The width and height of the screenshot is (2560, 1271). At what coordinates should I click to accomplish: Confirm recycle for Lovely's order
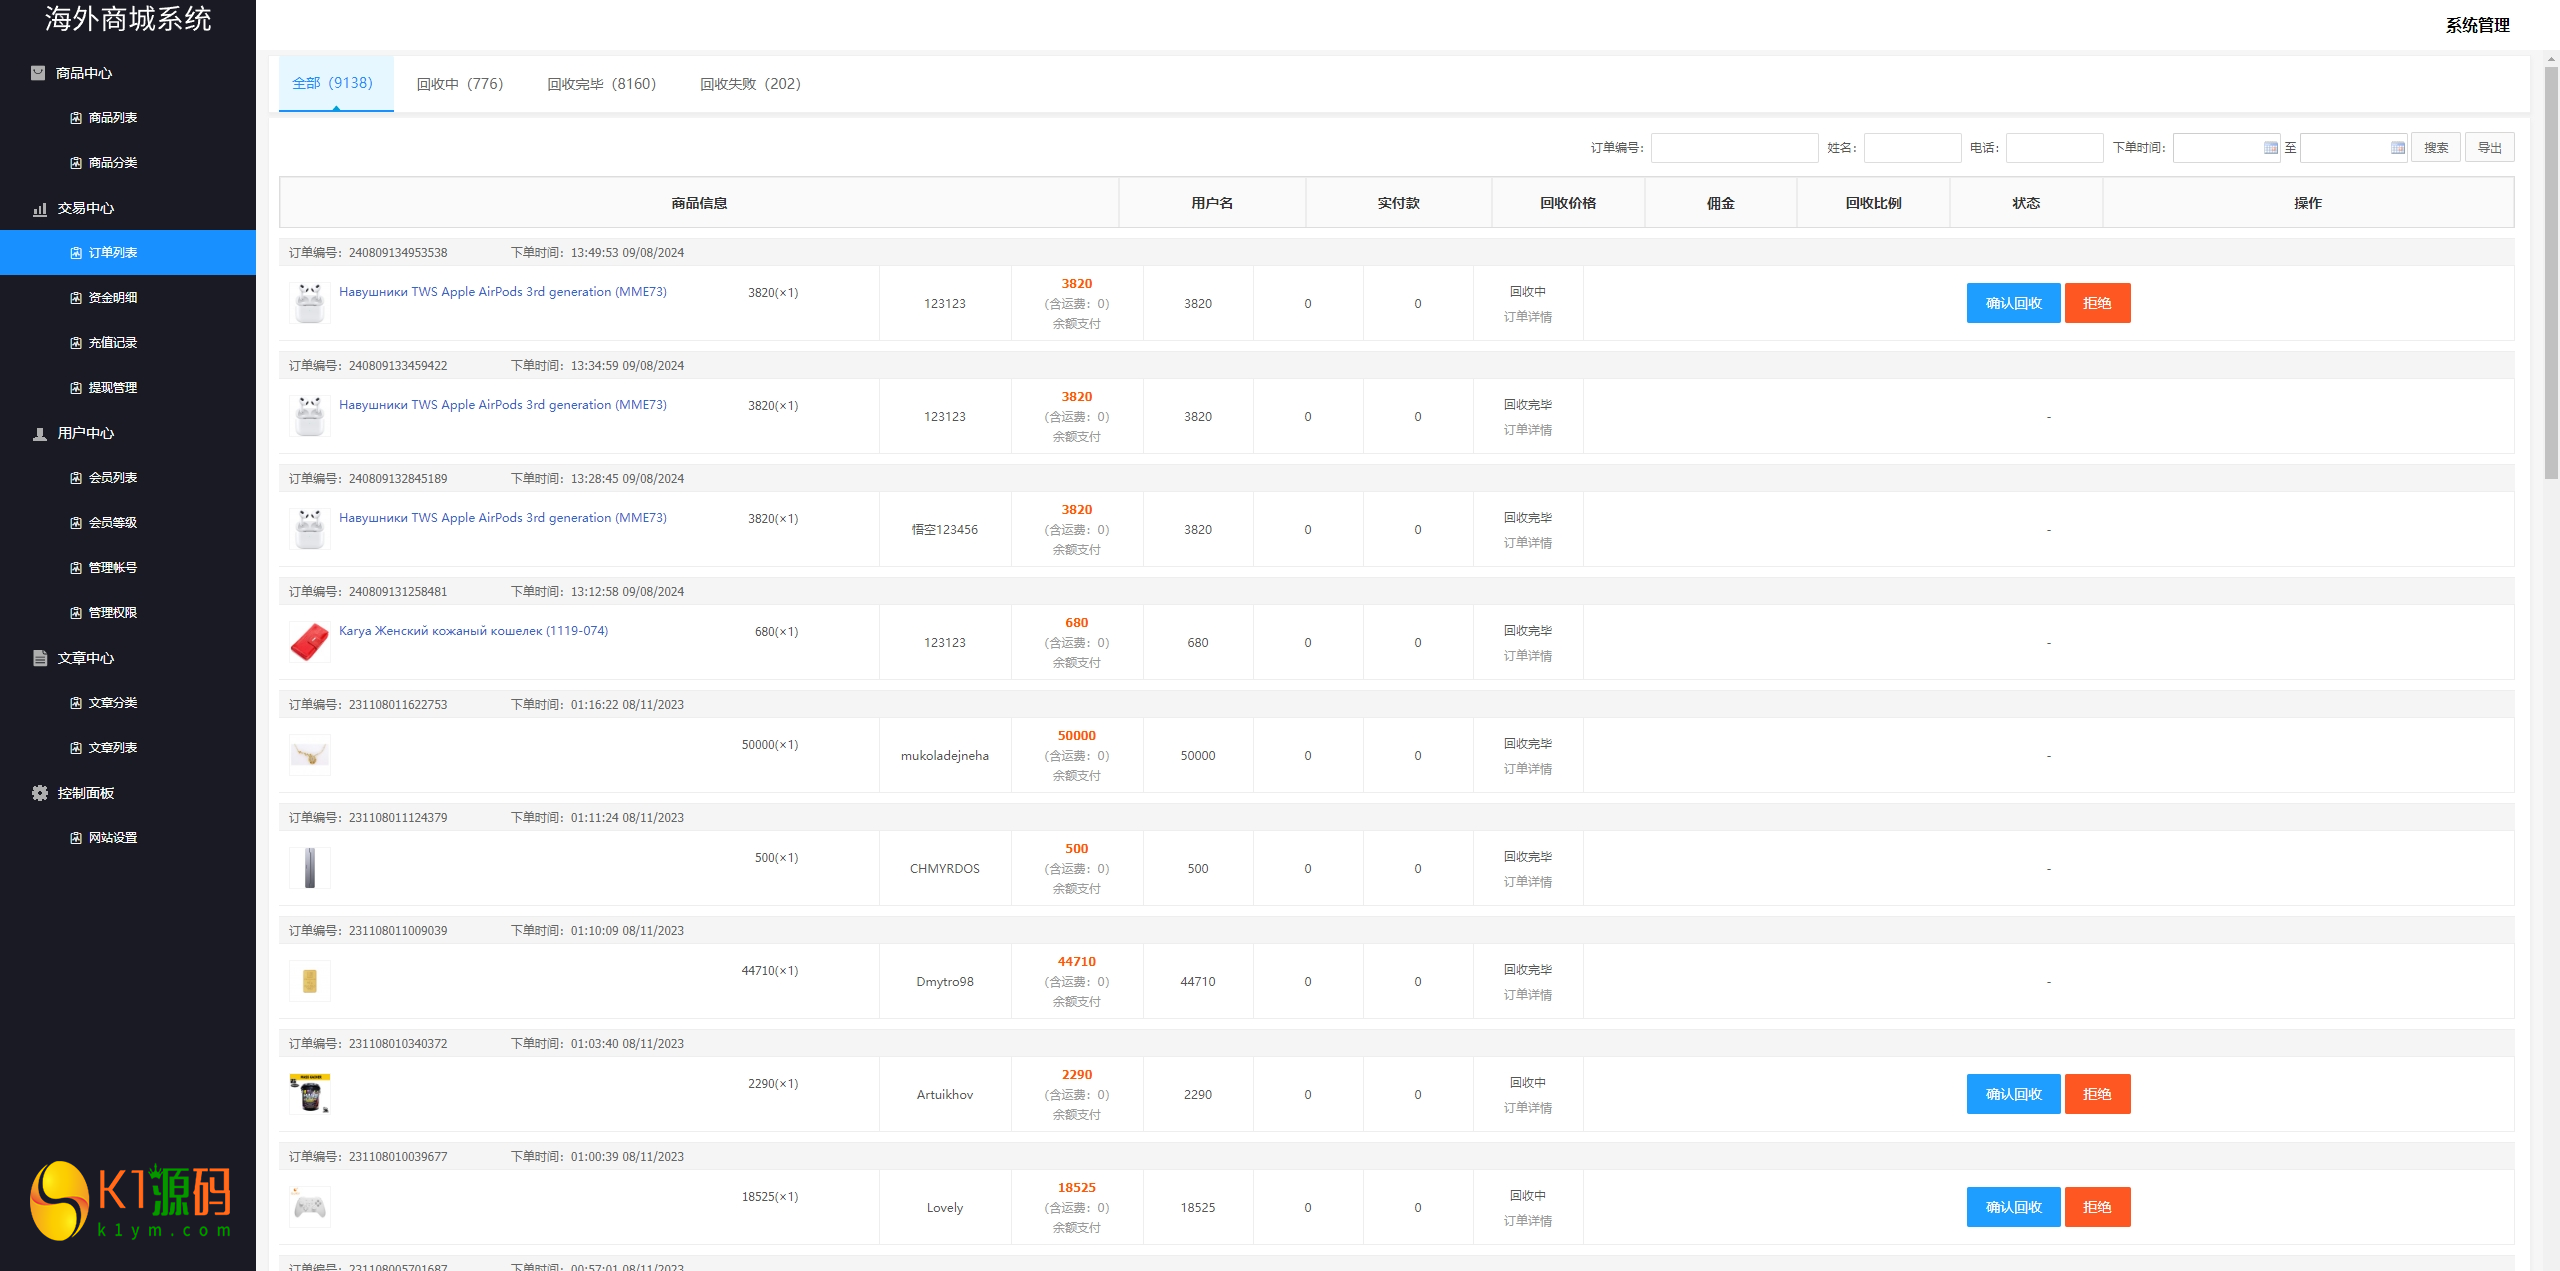pos(2013,1207)
